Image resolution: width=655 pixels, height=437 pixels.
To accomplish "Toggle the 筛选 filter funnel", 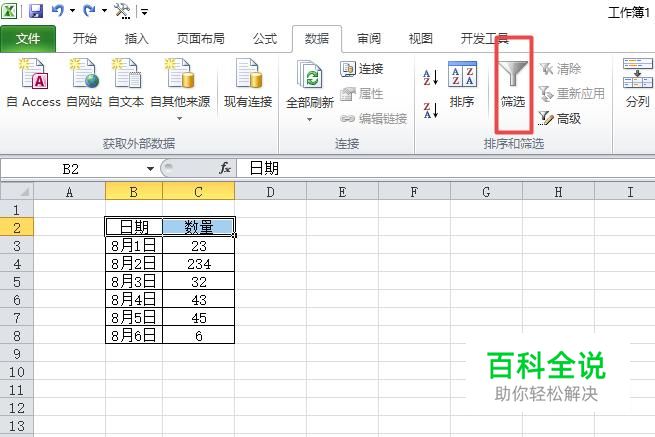I will [x=513, y=84].
